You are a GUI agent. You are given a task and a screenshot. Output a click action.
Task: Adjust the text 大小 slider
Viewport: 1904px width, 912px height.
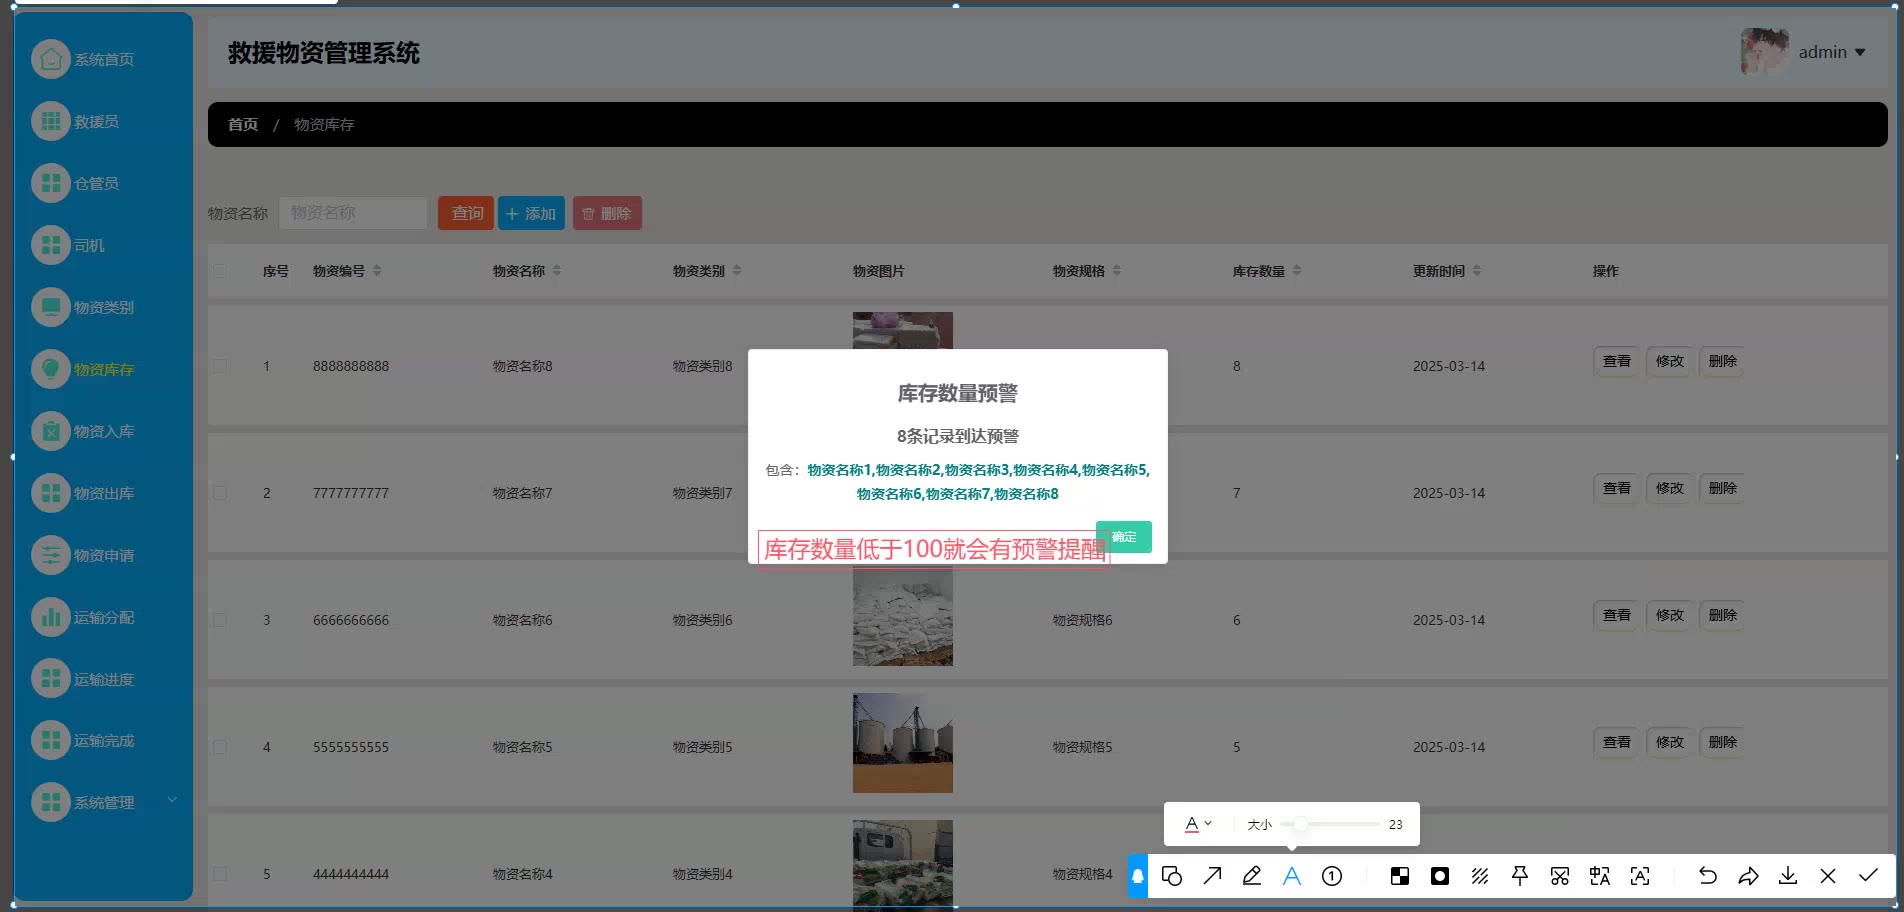pos(1300,824)
